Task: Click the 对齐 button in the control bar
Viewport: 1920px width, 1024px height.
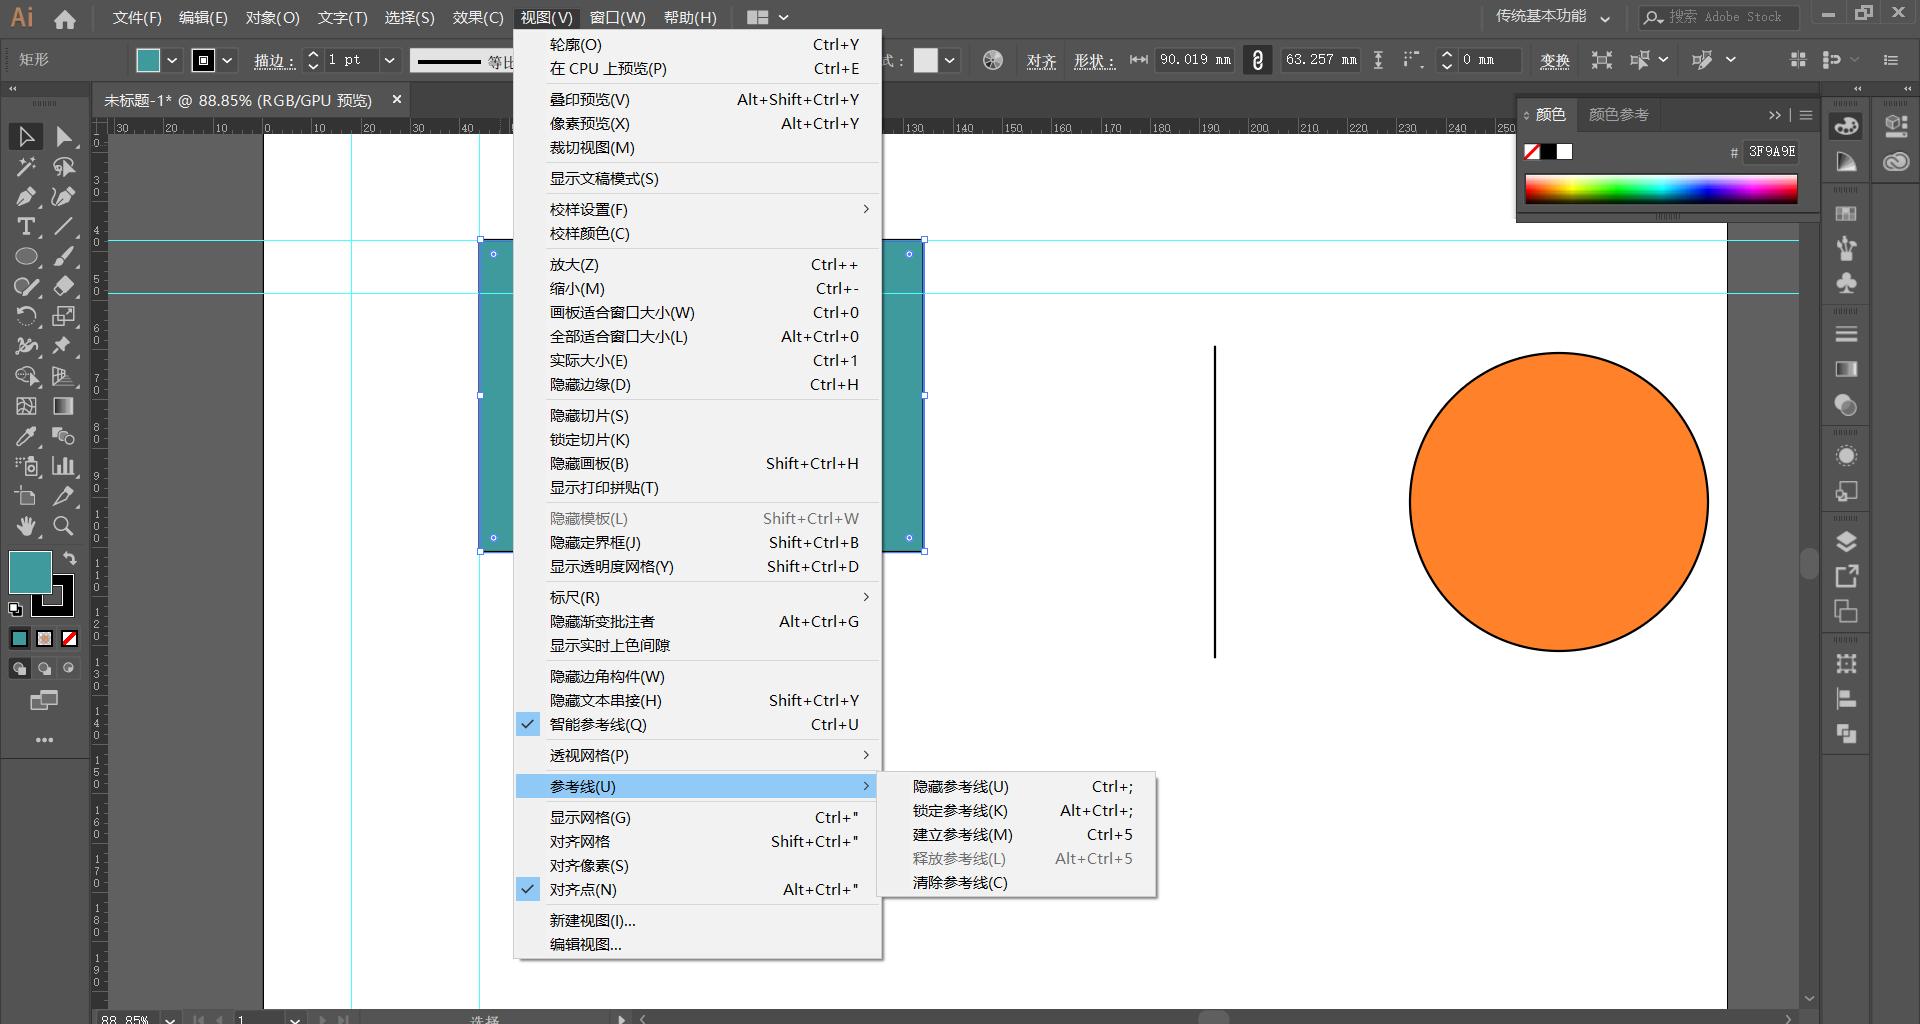Action: click(1042, 60)
